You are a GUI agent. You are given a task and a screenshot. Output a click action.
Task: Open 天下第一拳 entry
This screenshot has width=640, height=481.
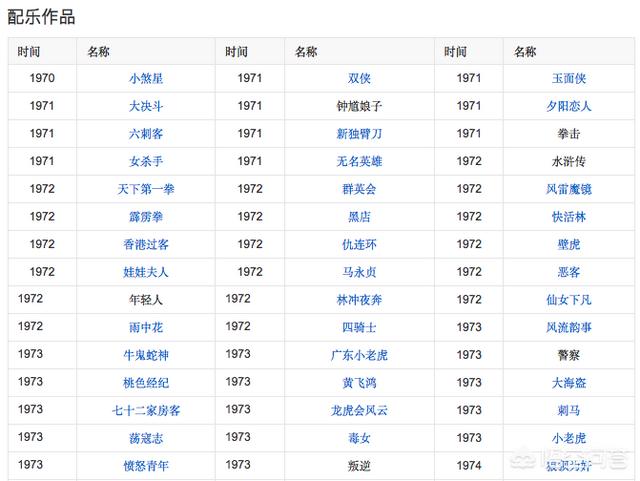146,189
